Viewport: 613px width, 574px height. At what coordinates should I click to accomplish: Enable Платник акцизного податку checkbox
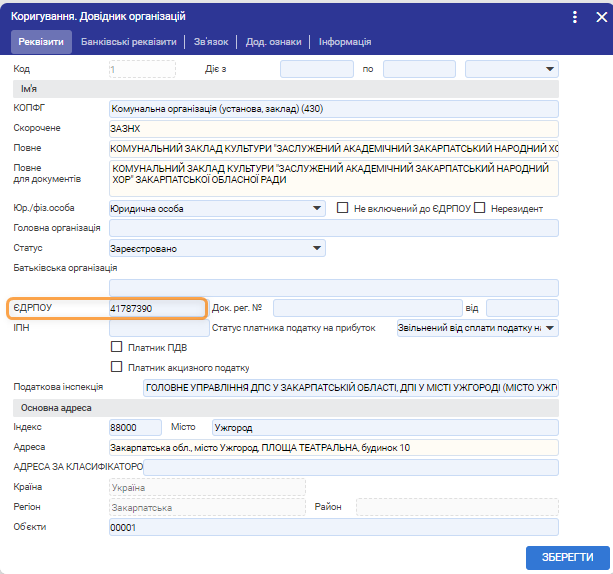[116, 367]
